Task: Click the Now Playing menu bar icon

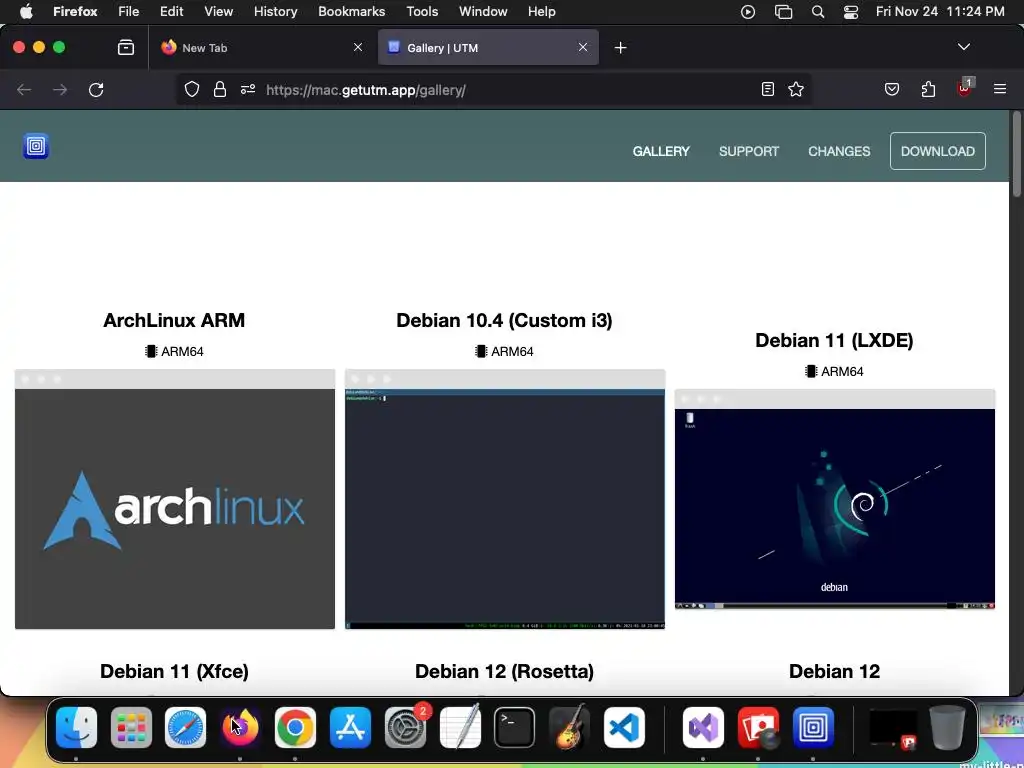Action: [748, 12]
